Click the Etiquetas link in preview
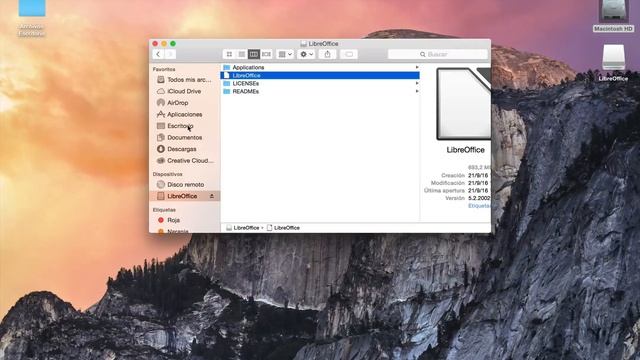640x360 pixels. click(479, 206)
